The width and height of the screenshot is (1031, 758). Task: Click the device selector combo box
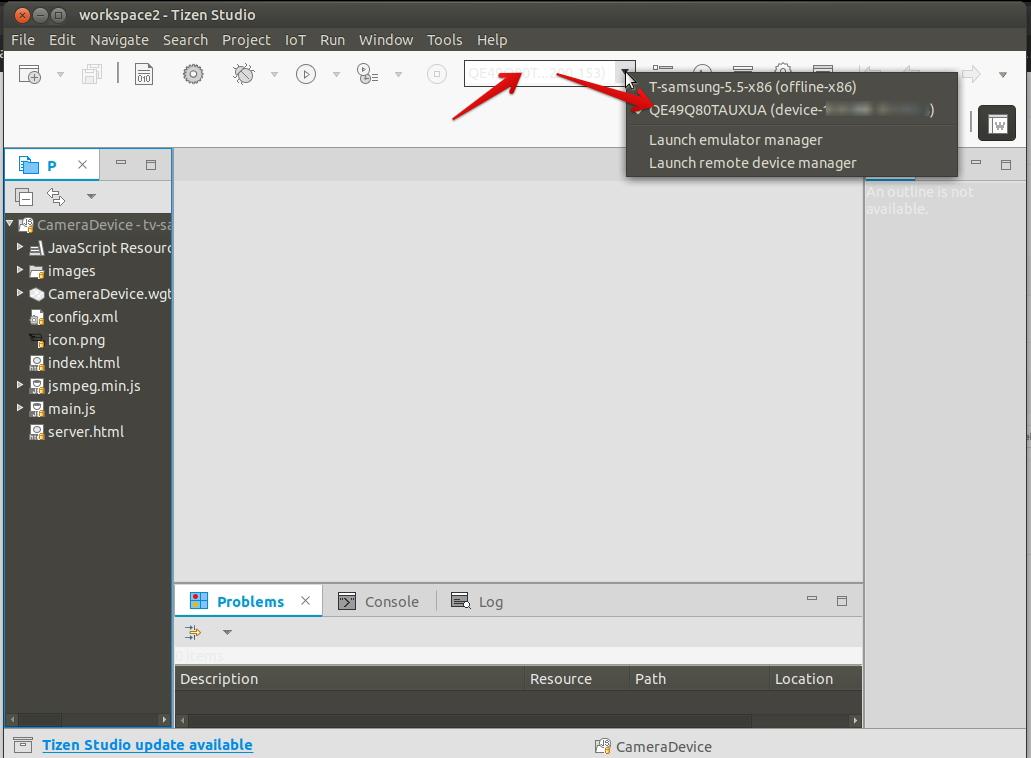pos(550,73)
